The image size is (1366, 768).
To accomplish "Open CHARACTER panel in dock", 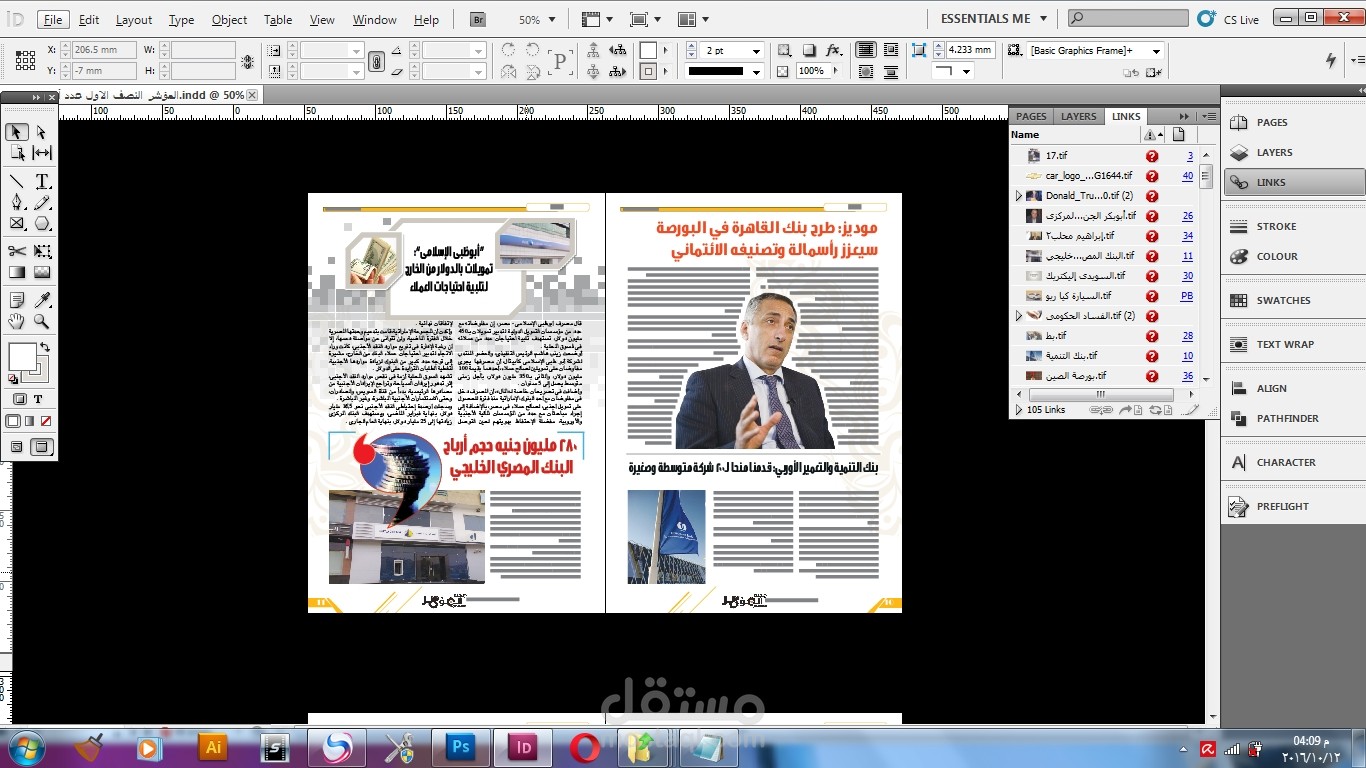I will (x=1294, y=462).
